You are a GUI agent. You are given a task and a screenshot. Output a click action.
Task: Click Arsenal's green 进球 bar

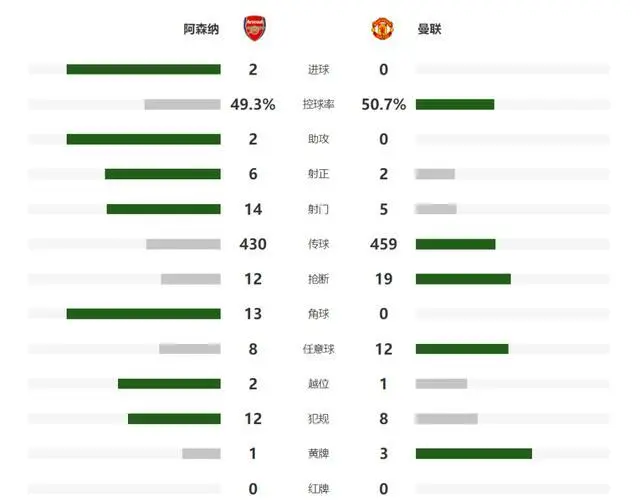(x=144, y=69)
